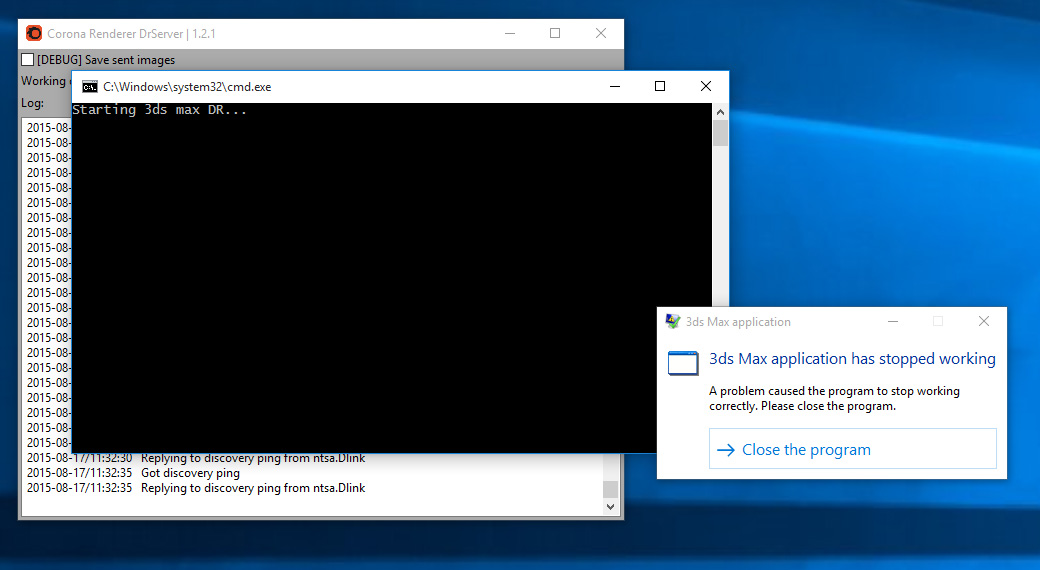Viewport: 1040px width, 570px height.
Task: Click the cmd.exe vertical scrollbar thumb
Action: [720, 134]
